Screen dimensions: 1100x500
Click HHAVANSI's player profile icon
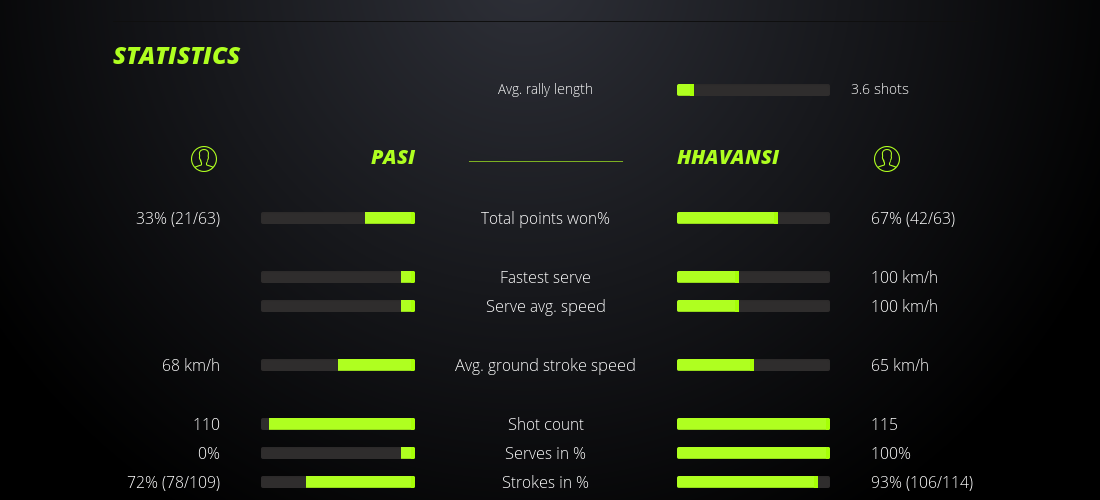[x=886, y=158]
